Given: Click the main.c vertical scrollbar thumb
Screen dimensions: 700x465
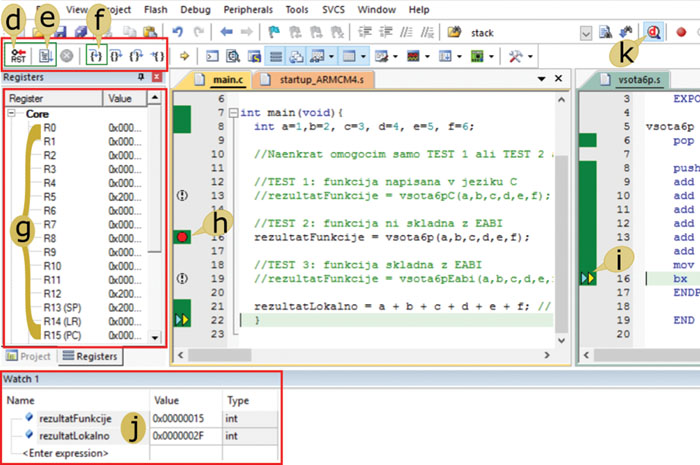Looking at the screenshot, I should coord(562,243).
